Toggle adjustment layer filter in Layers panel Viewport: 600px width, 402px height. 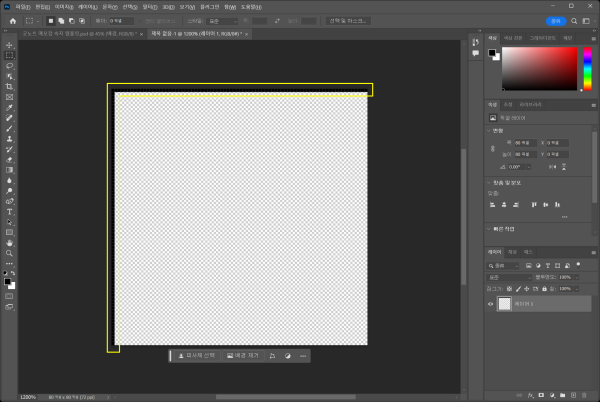(538, 265)
